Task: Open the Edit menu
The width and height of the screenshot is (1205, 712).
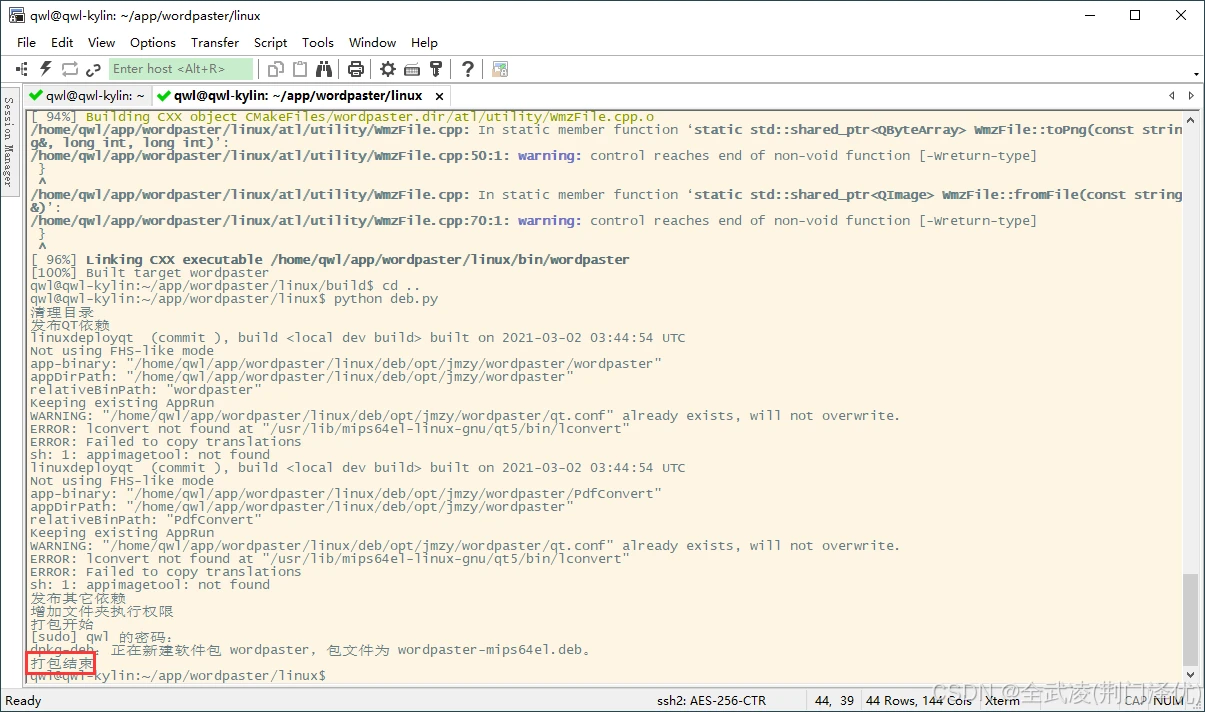Action: point(62,42)
